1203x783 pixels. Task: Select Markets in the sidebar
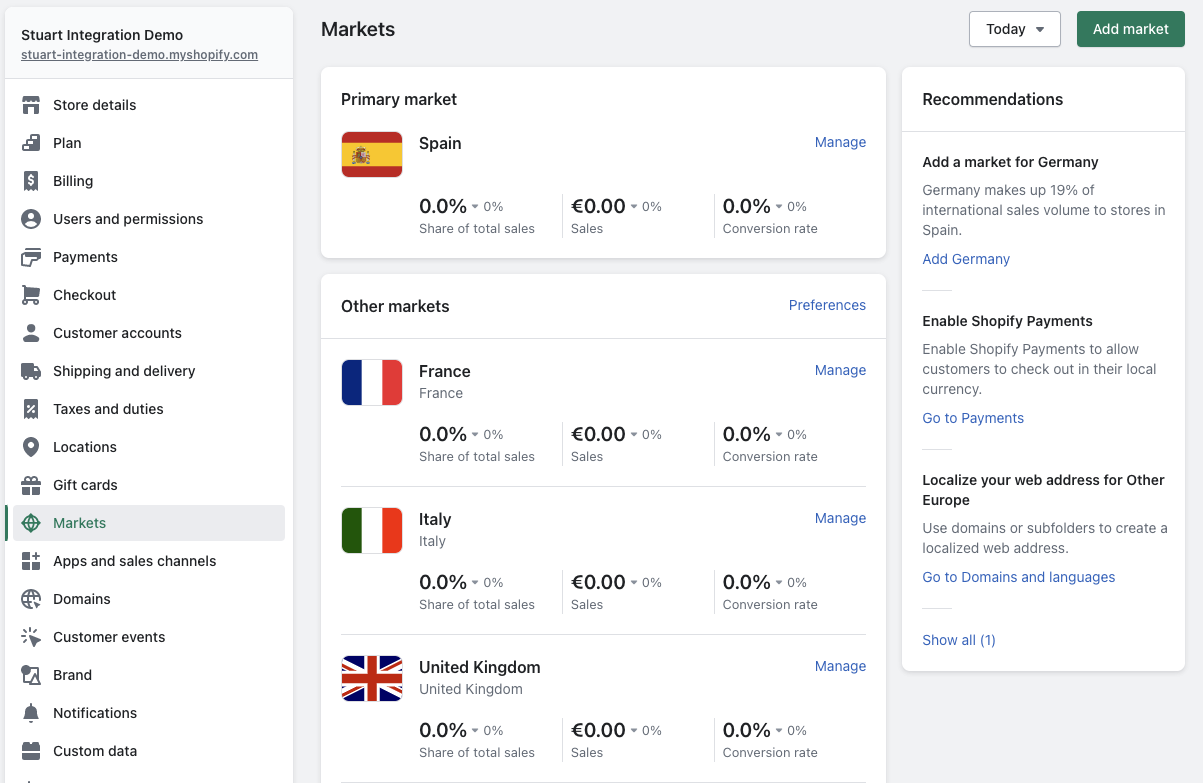point(149,523)
